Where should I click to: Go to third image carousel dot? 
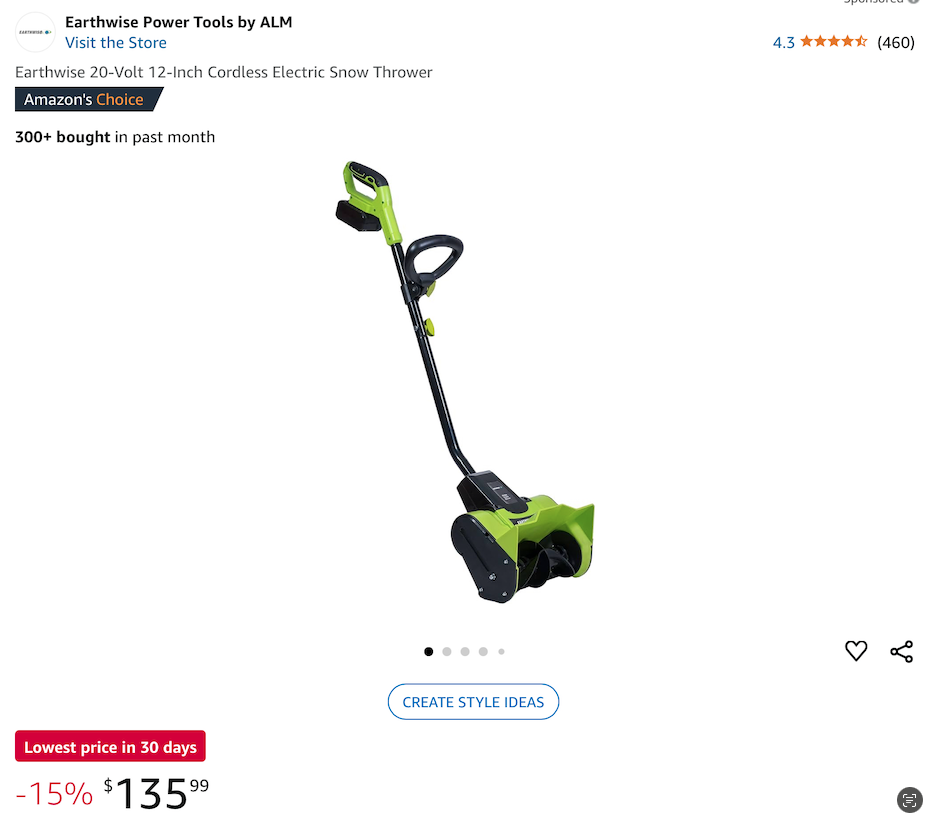pos(465,651)
